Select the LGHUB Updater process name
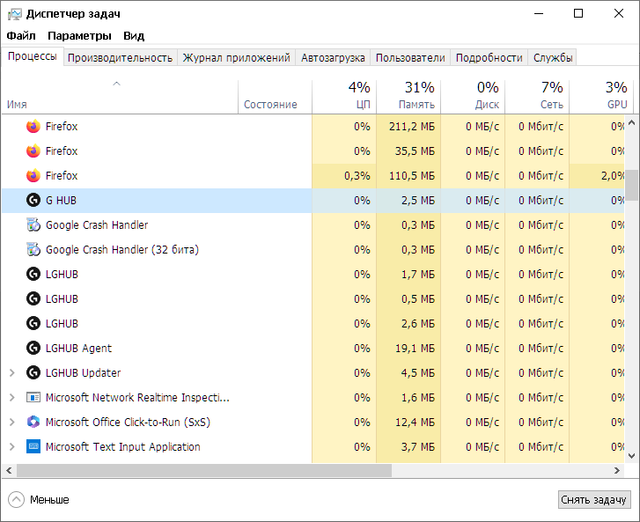The height and width of the screenshot is (522, 640). tap(83, 373)
